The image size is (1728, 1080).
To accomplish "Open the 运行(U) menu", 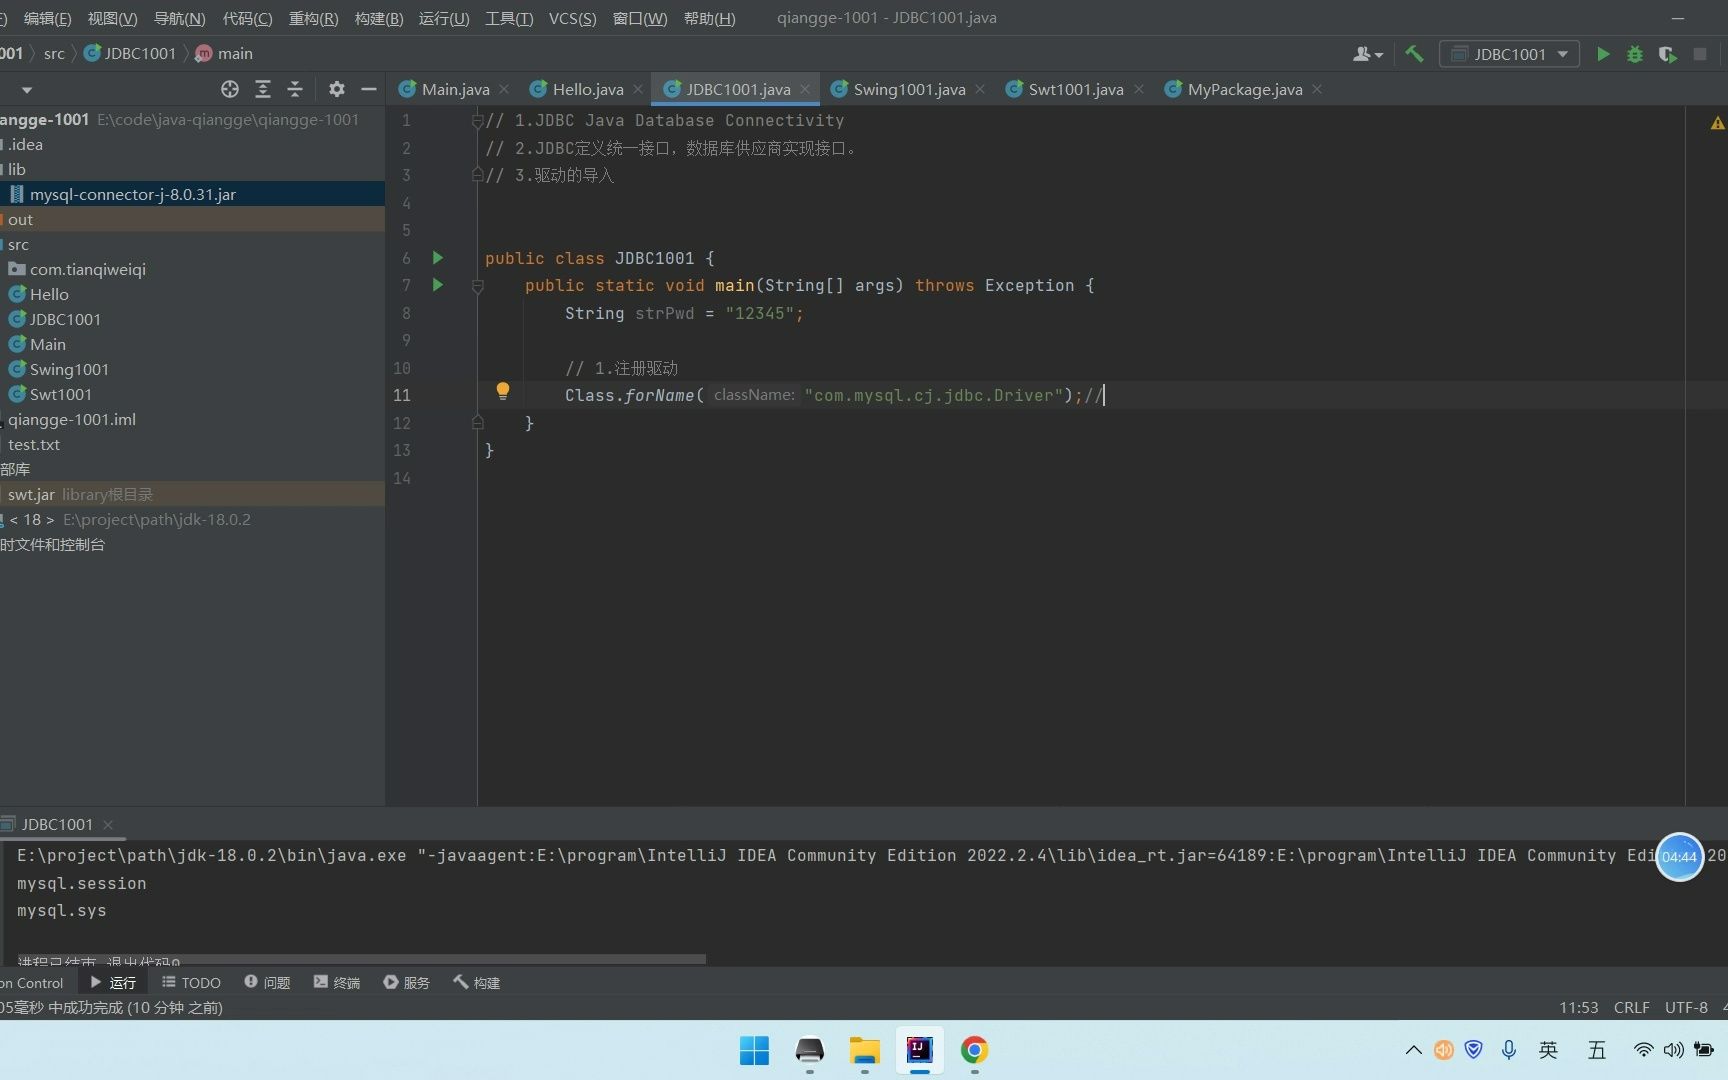I will [x=444, y=18].
